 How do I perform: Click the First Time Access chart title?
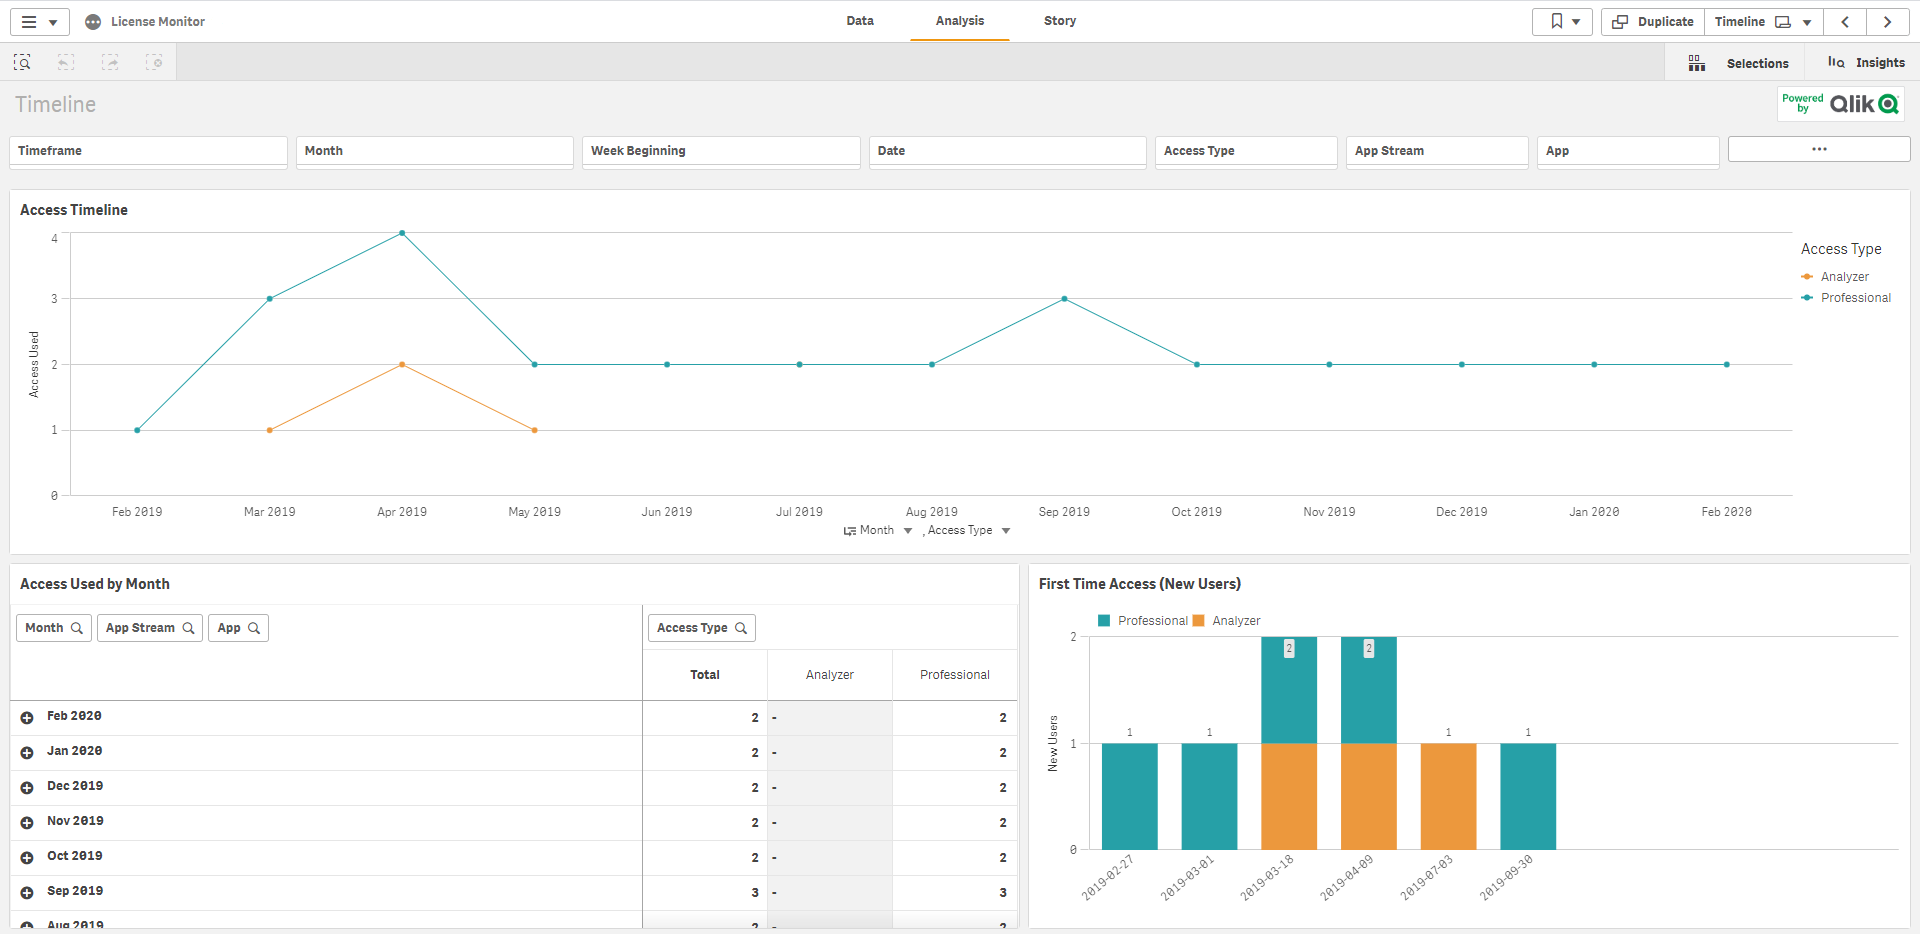[1140, 584]
